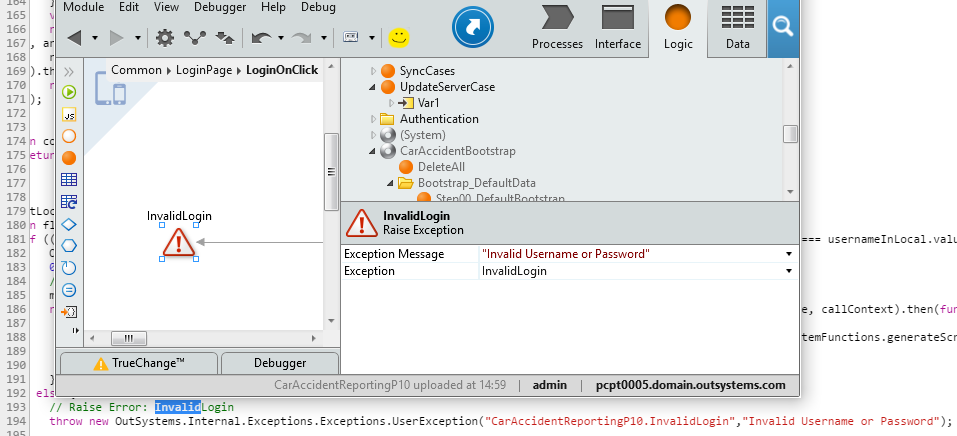Click the yellow smiley feedback icon
Image resolution: width=957 pixels, height=436 pixels.
(399, 38)
